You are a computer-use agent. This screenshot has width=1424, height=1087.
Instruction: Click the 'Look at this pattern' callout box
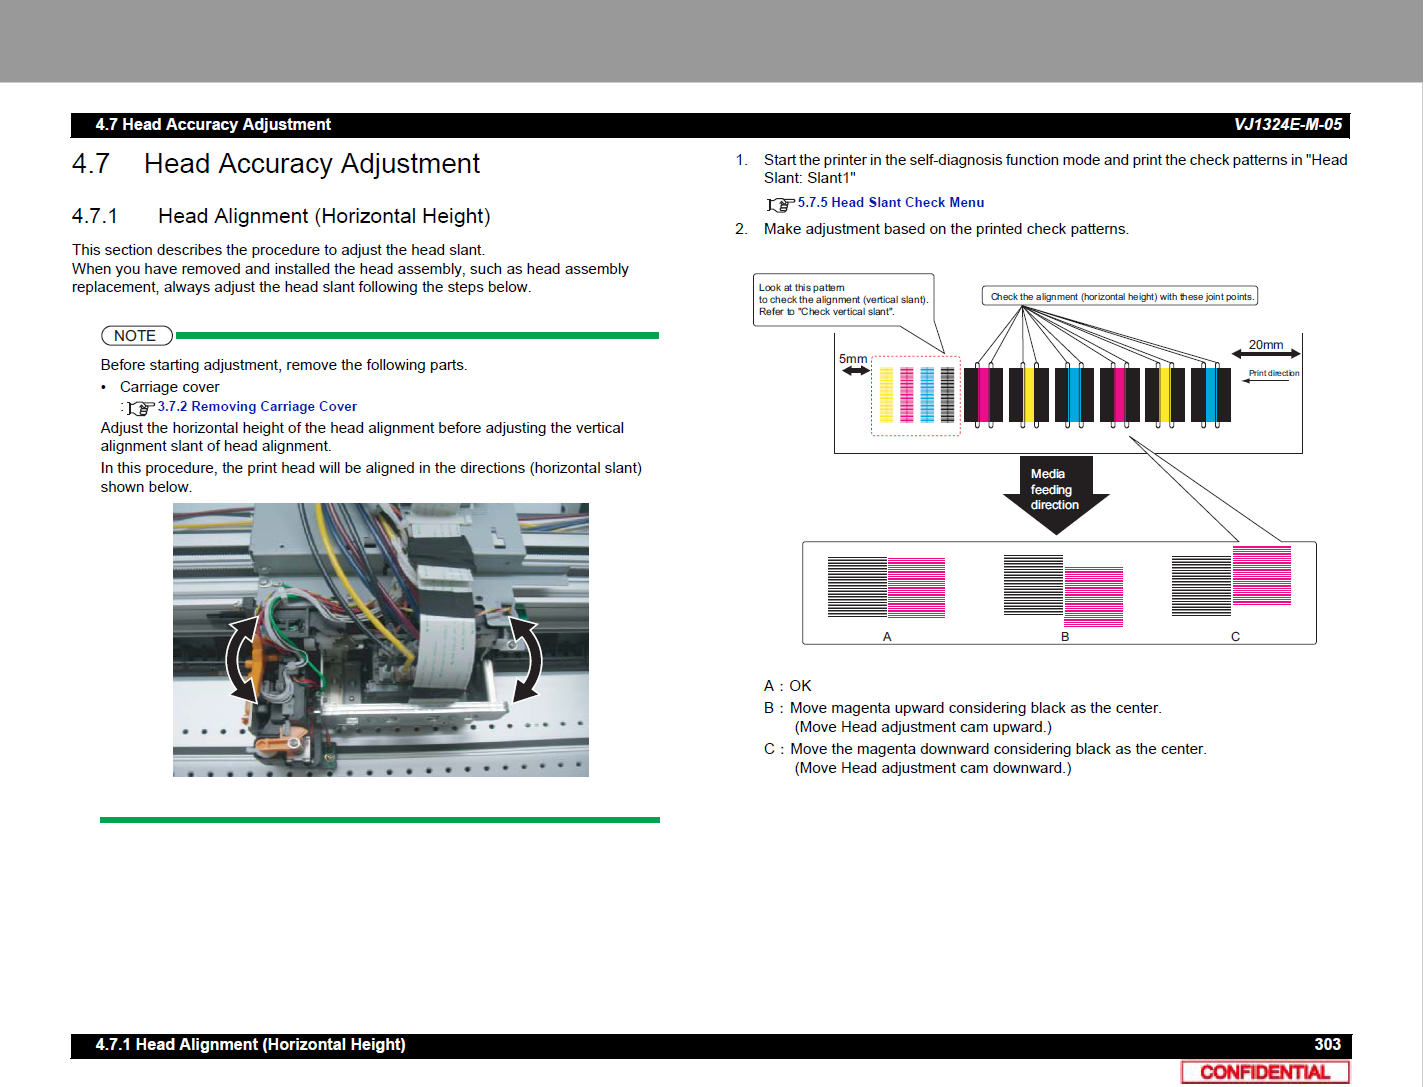pos(844,300)
